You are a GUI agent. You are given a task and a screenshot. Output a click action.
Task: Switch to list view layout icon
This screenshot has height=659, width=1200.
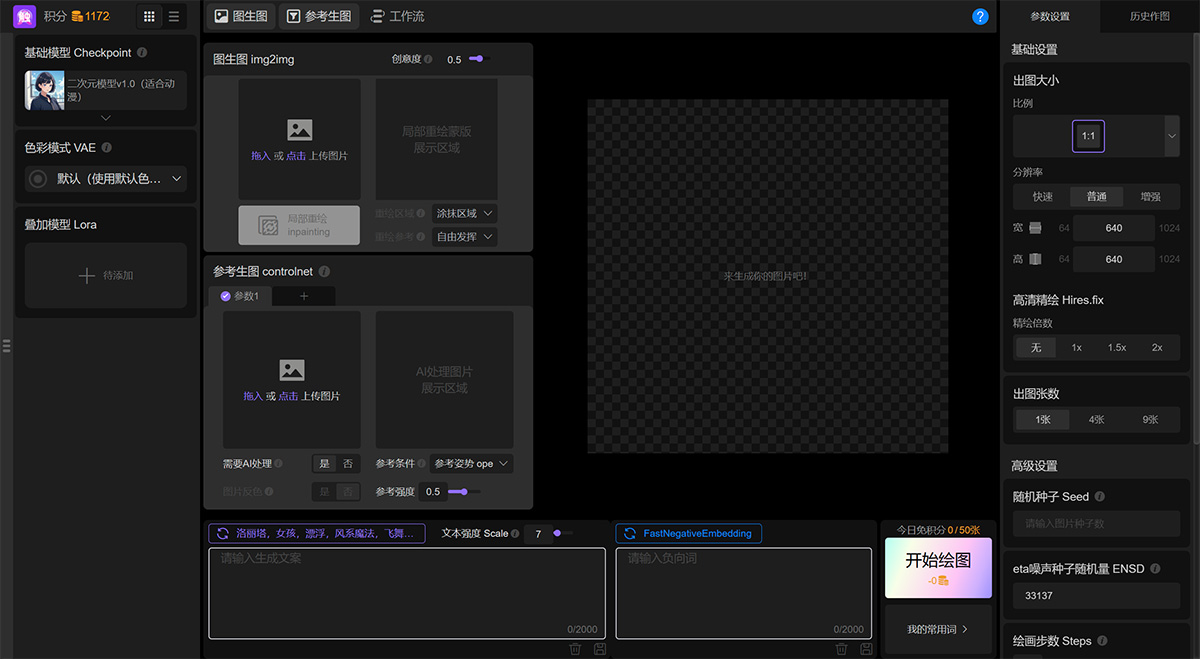174,17
